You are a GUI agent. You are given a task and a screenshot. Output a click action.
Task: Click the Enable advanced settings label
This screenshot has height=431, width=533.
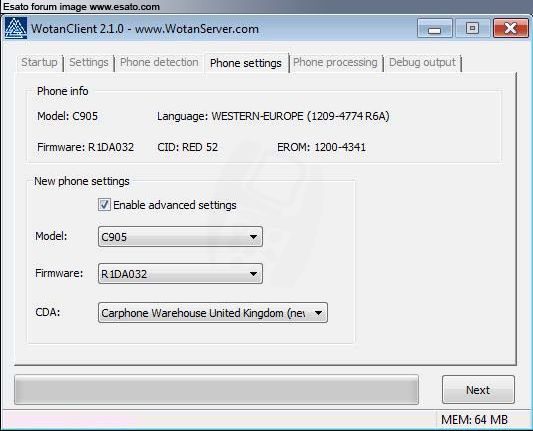click(x=175, y=205)
